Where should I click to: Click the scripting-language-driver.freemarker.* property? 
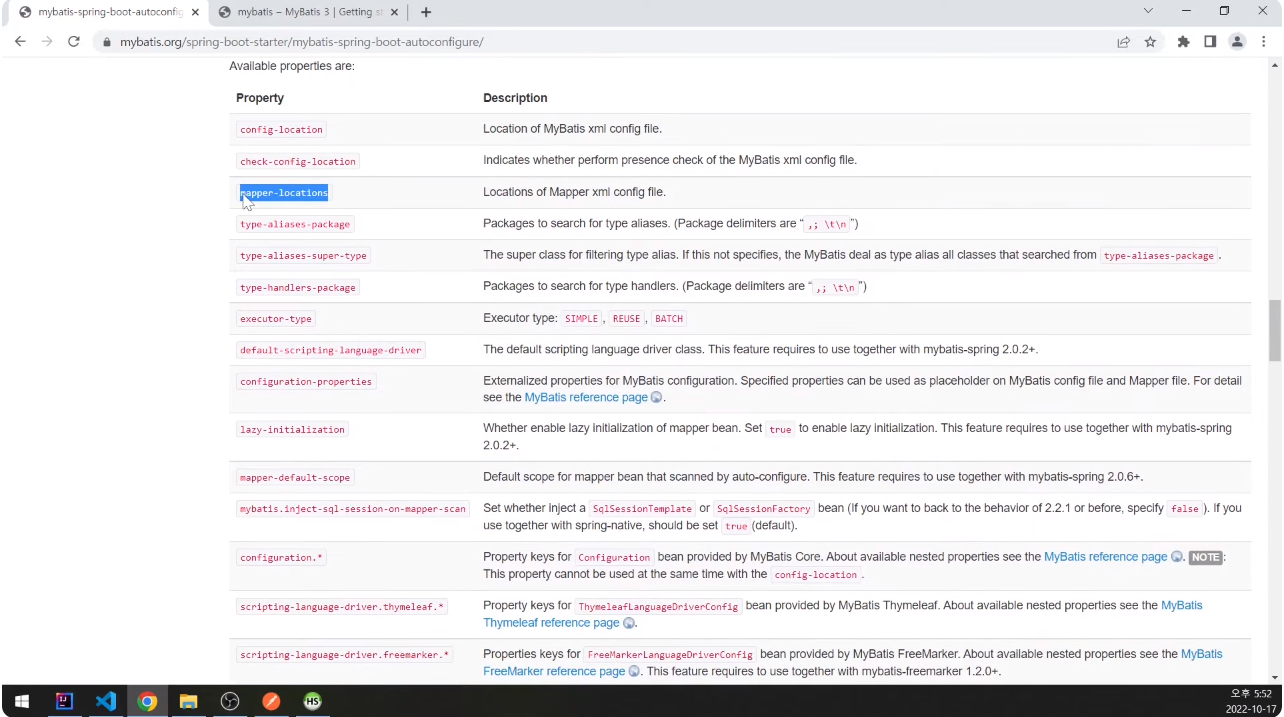click(345, 654)
